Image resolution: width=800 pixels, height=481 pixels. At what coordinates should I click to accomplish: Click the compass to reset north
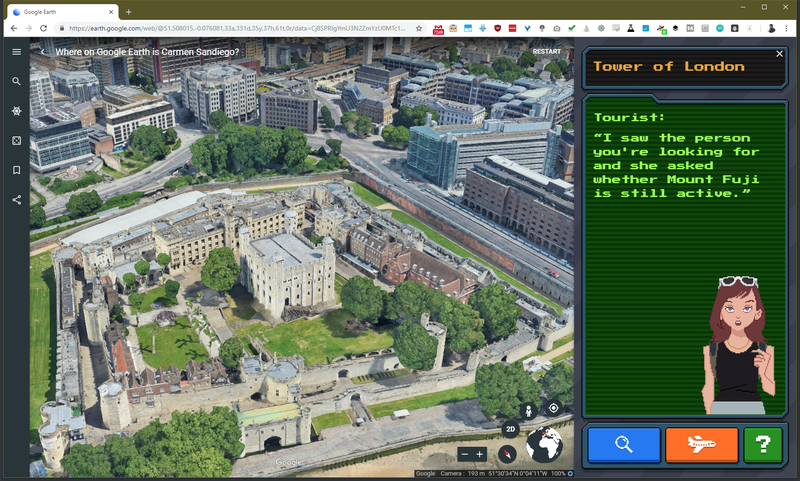coord(507,453)
